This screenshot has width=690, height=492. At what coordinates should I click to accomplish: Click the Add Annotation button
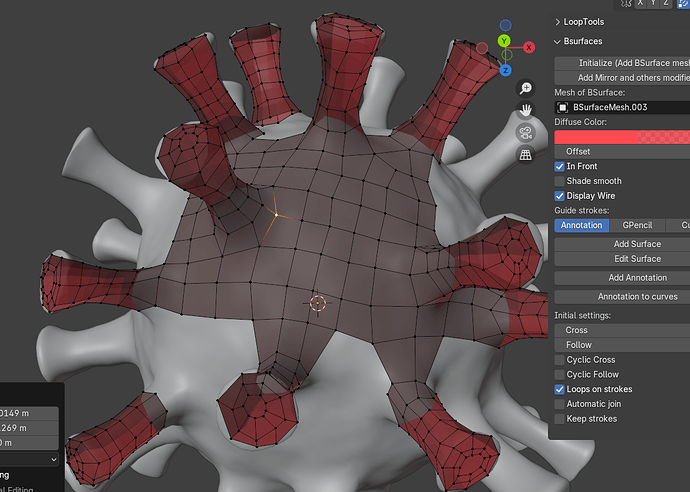[x=622, y=278]
